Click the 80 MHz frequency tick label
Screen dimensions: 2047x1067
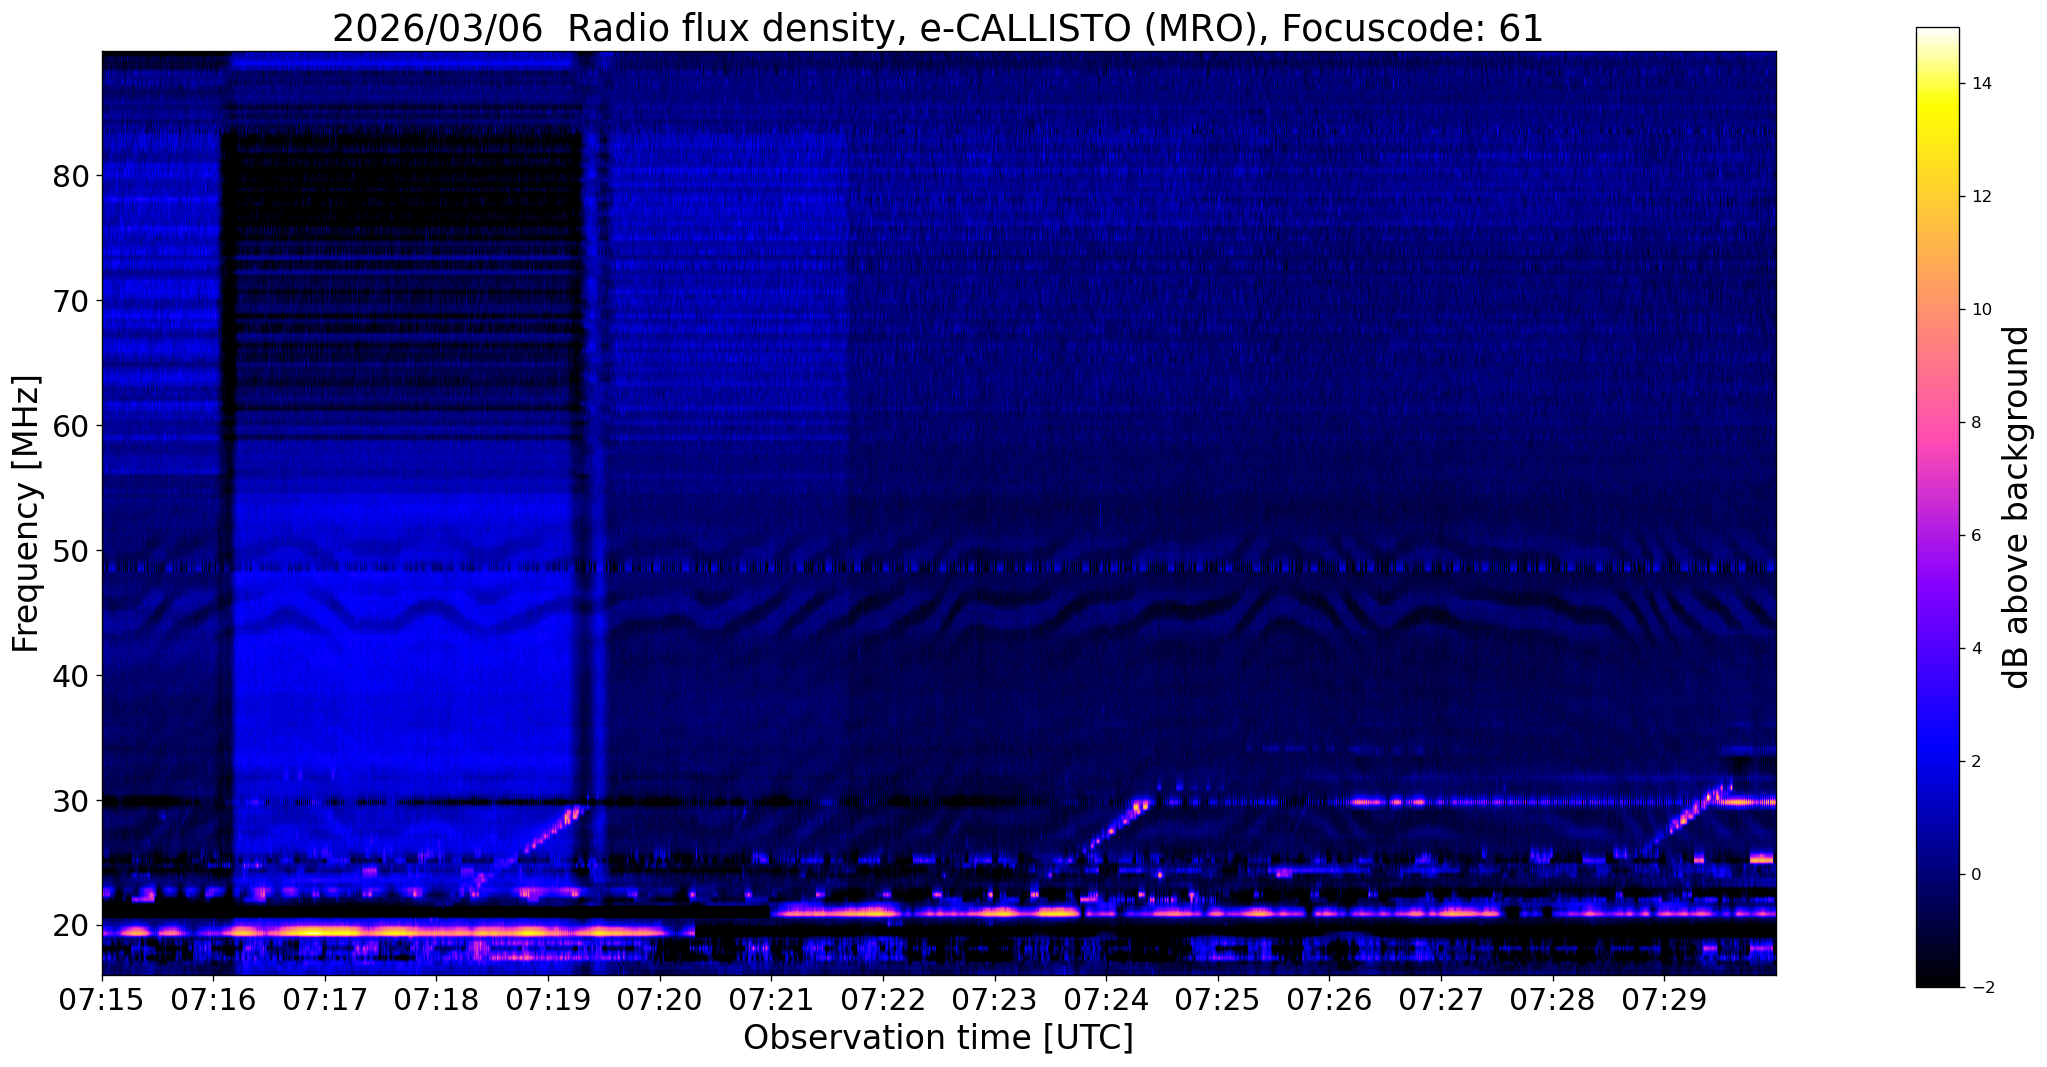[x=70, y=176]
